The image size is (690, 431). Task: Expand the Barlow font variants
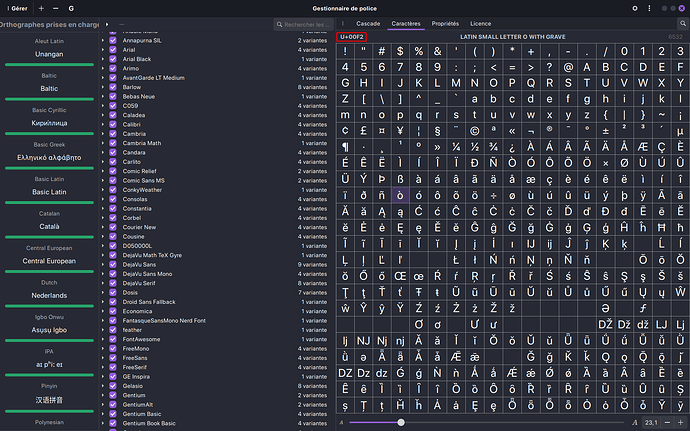103,87
